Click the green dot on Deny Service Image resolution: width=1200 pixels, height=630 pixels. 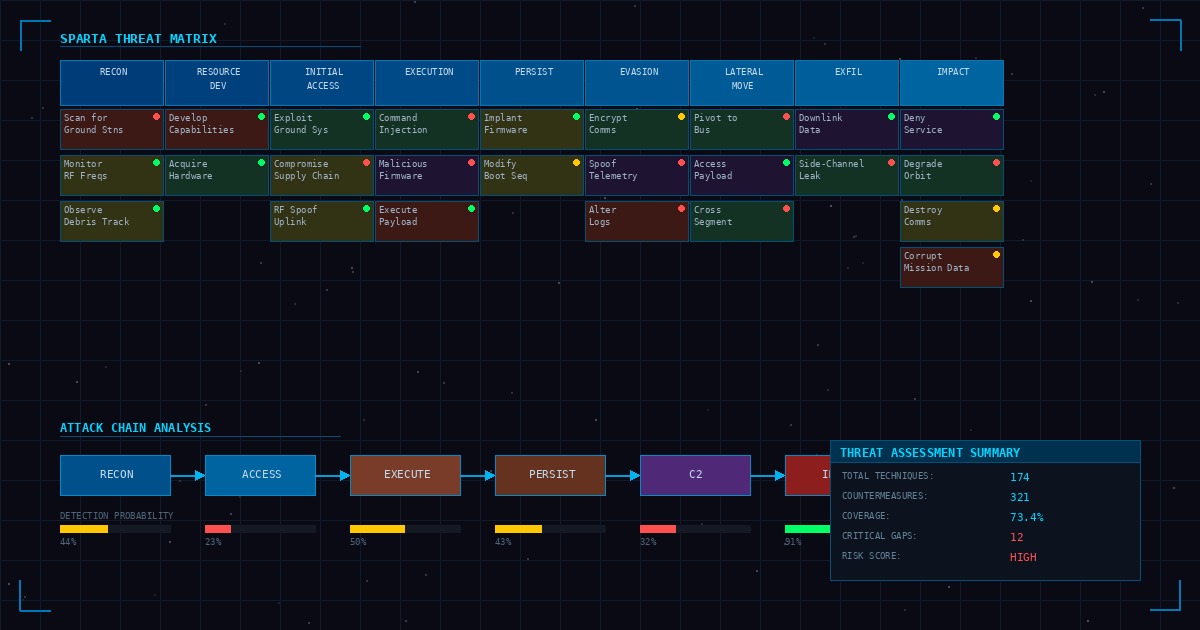point(996,115)
